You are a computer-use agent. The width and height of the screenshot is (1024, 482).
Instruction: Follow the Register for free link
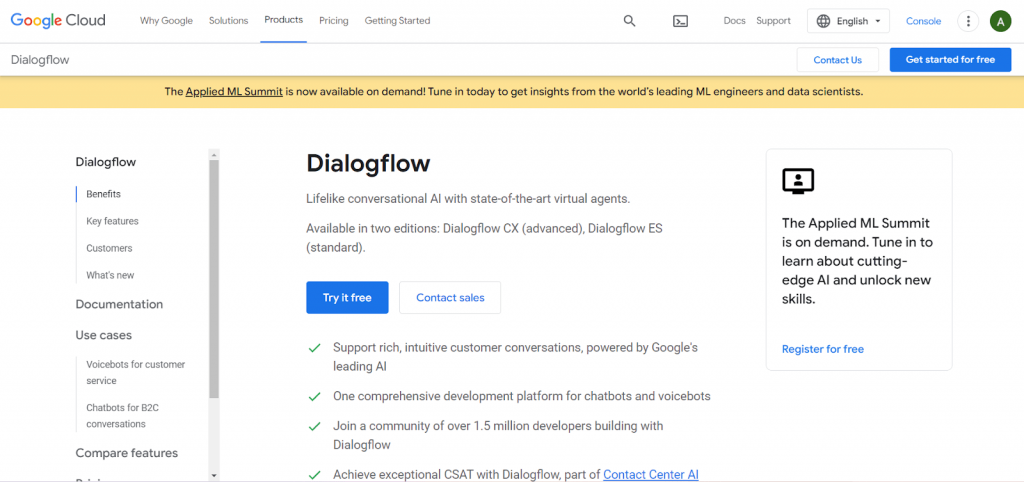tap(822, 349)
